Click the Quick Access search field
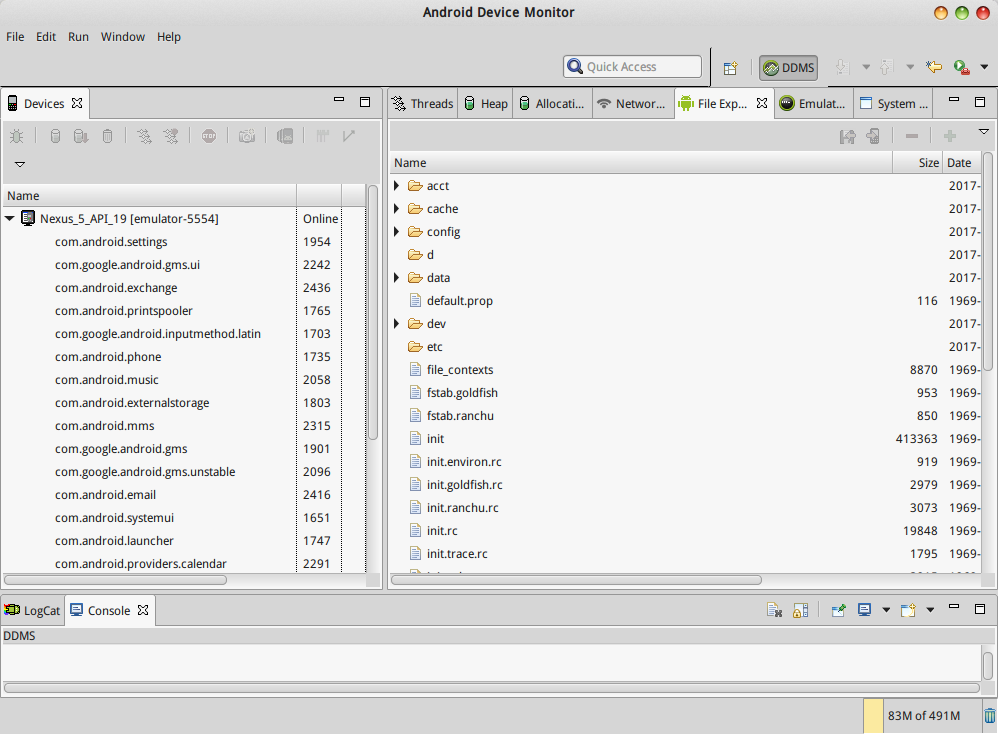This screenshot has height=734, width=998. (x=632, y=67)
